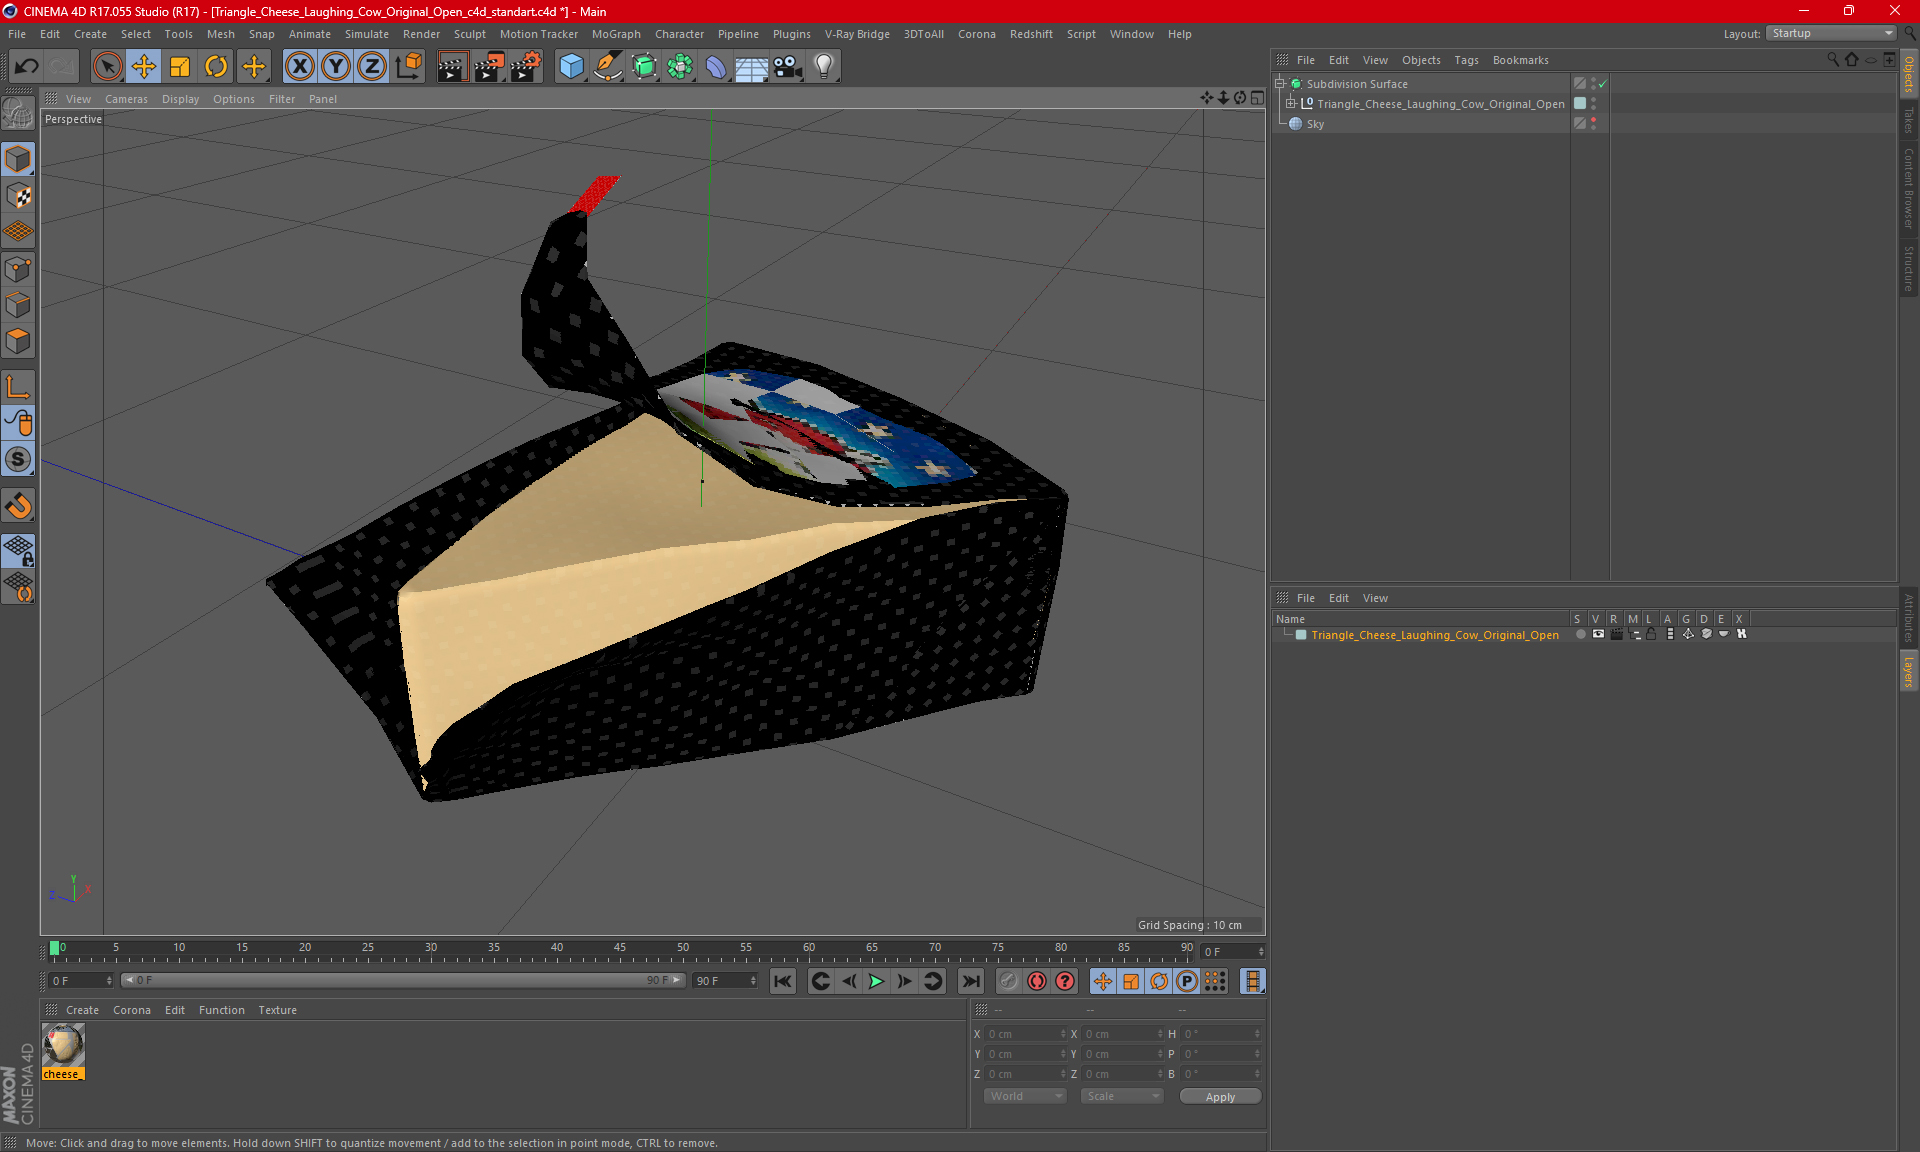Click the Bend deformer icon
This screenshot has width=1920, height=1152.
(716, 67)
